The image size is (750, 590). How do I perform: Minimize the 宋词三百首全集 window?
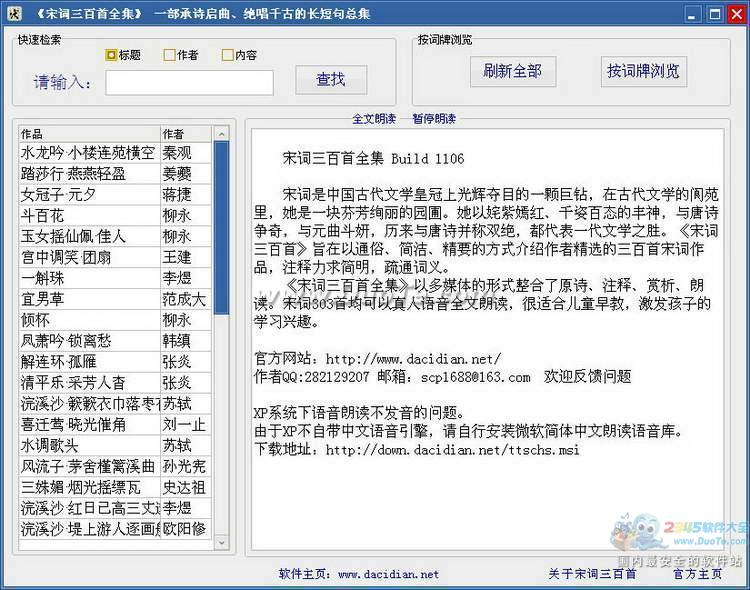click(x=692, y=13)
